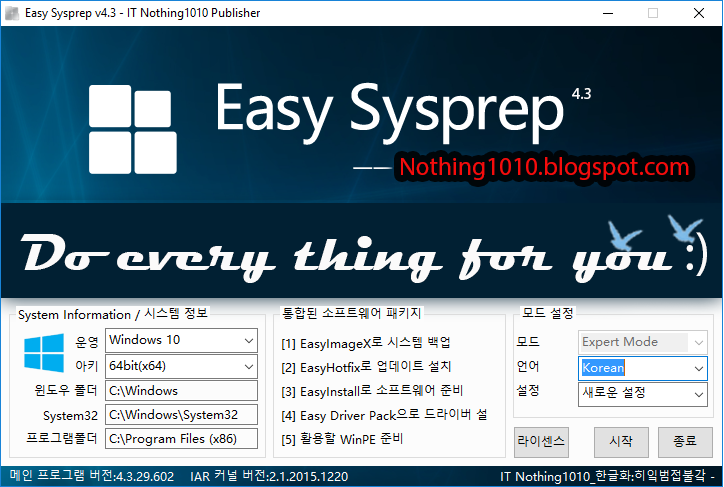Click the 라이센스 button
The width and height of the screenshot is (724, 487).
541,442
